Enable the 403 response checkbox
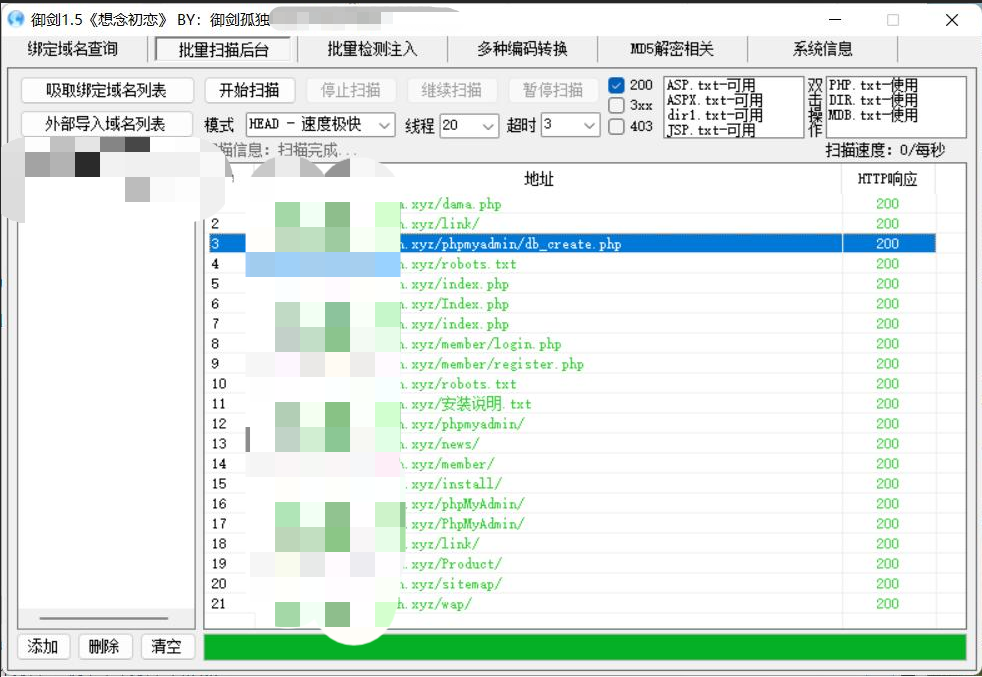Image resolution: width=982 pixels, height=677 pixels. click(x=616, y=126)
